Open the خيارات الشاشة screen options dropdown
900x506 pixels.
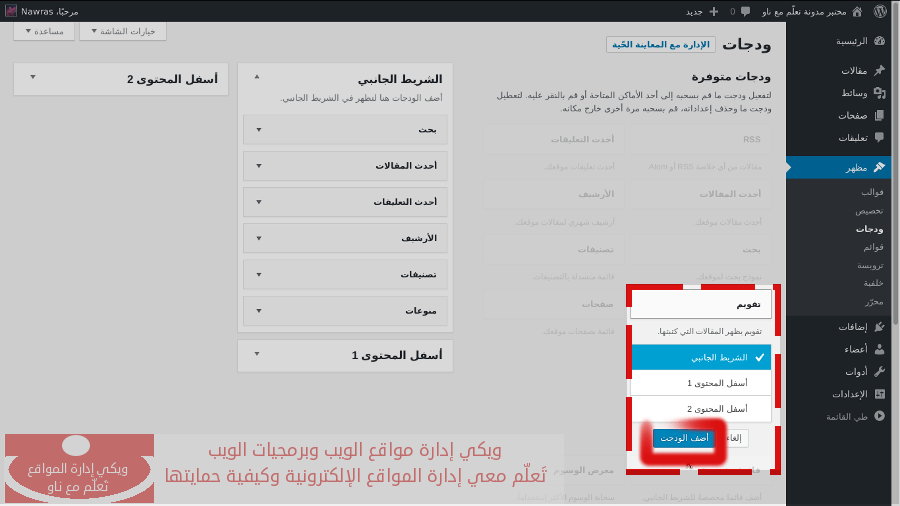pyautogui.click(x=129, y=31)
